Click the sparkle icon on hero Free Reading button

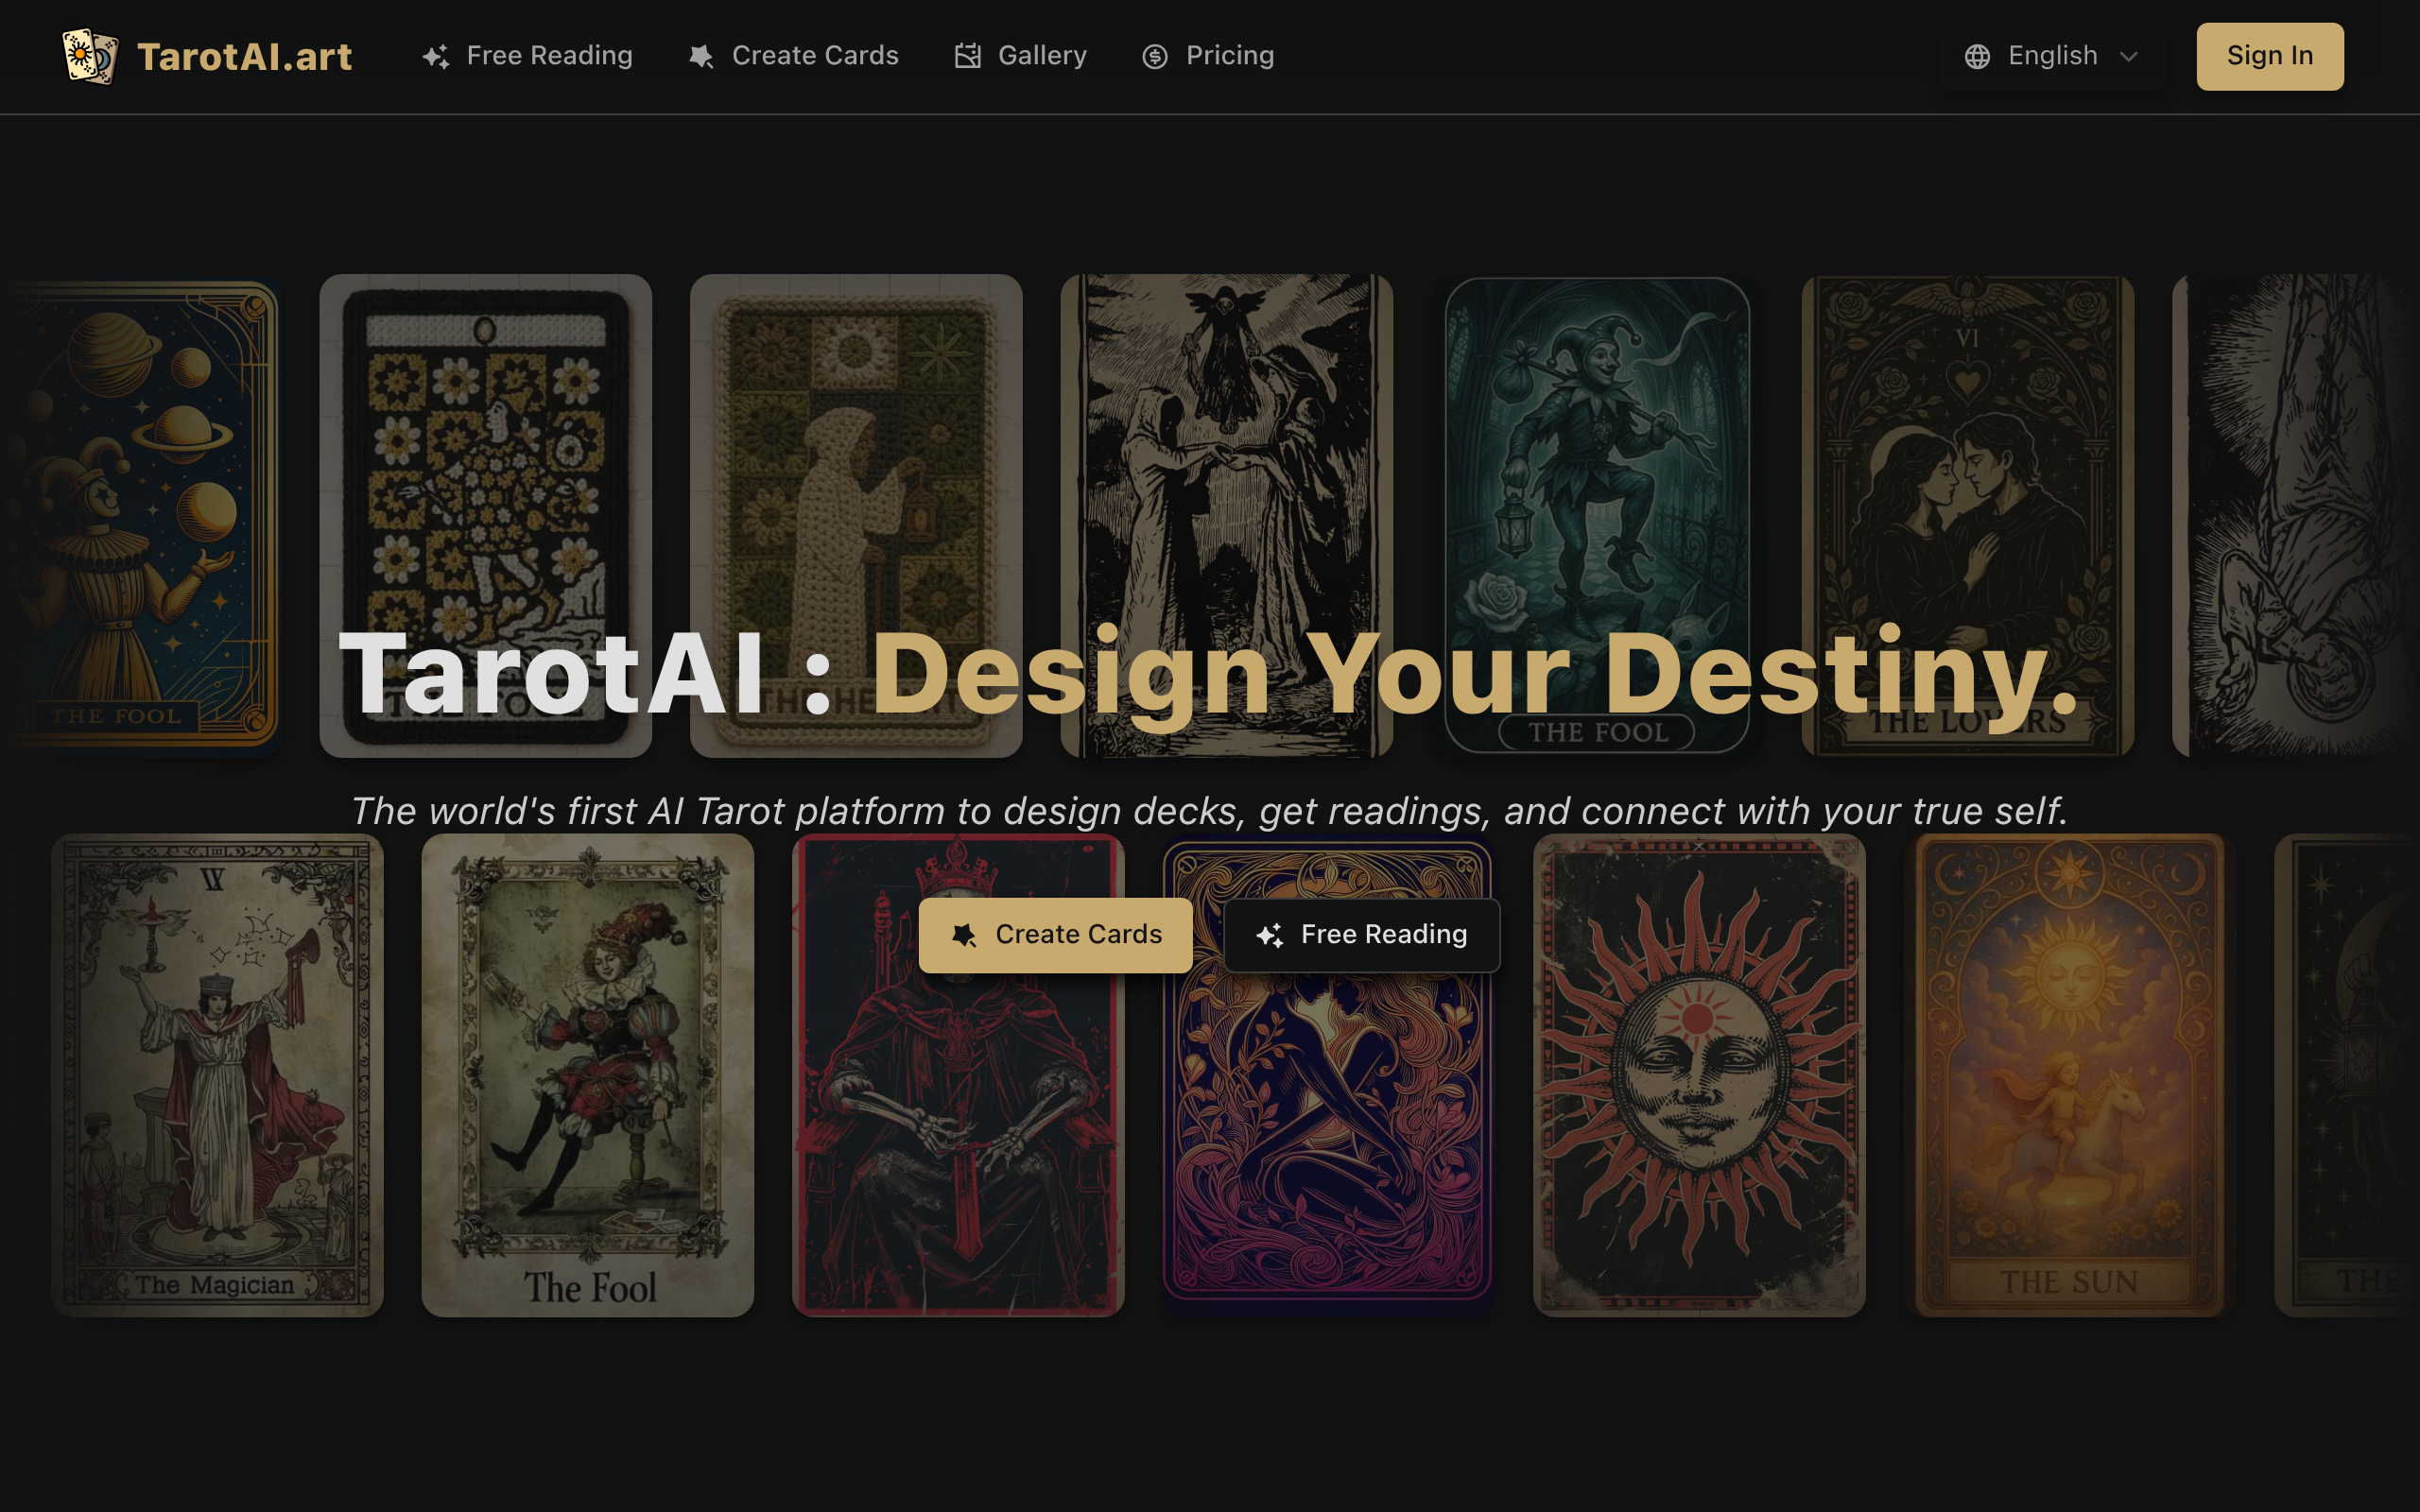pos(1270,935)
